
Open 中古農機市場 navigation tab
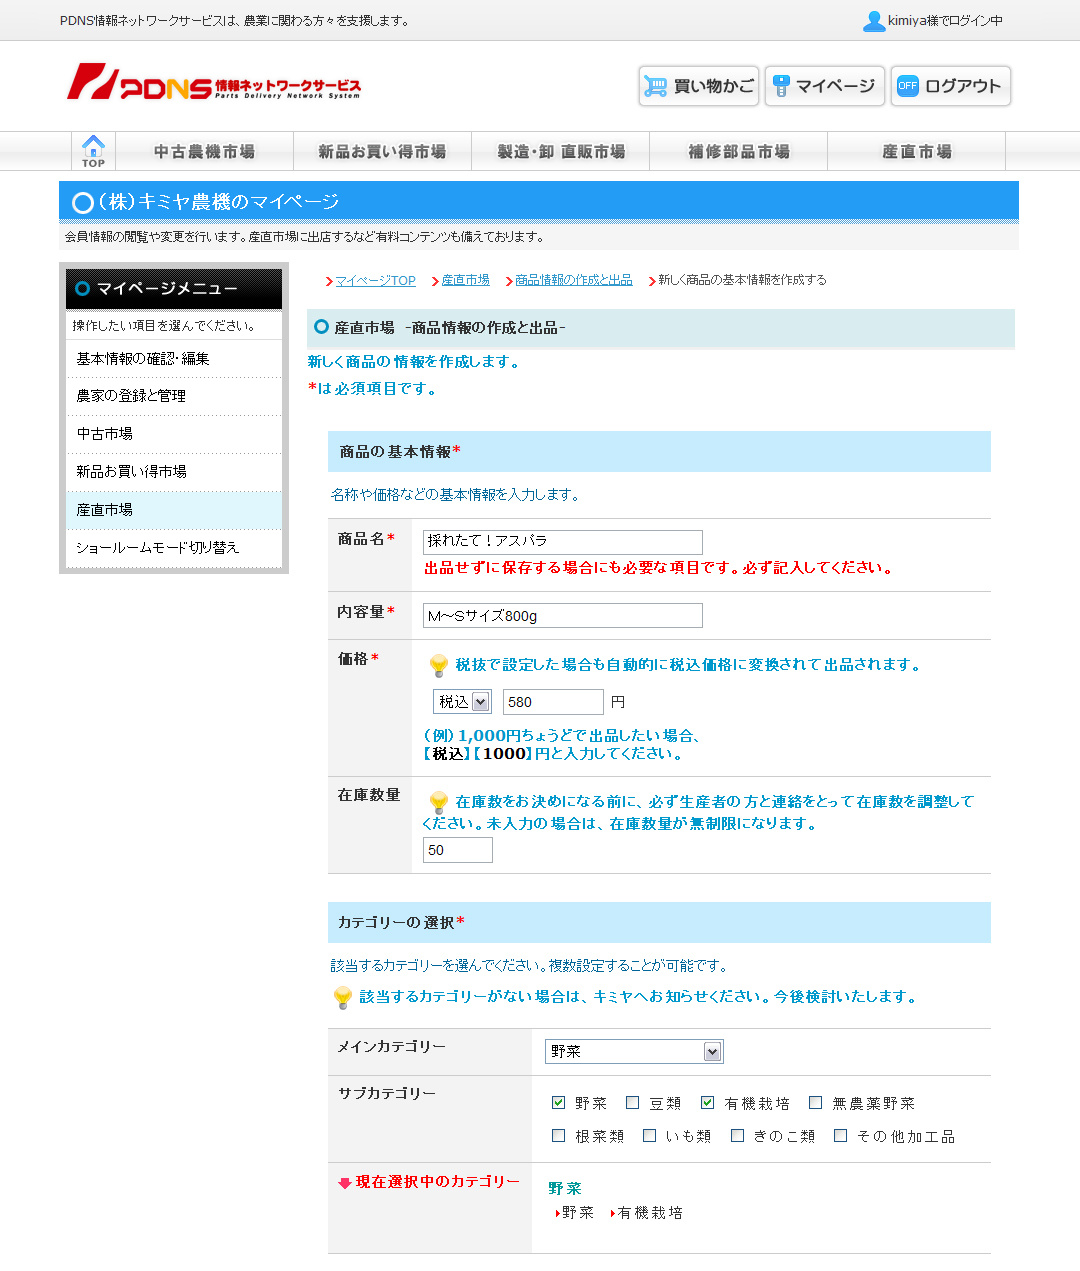pos(204,152)
